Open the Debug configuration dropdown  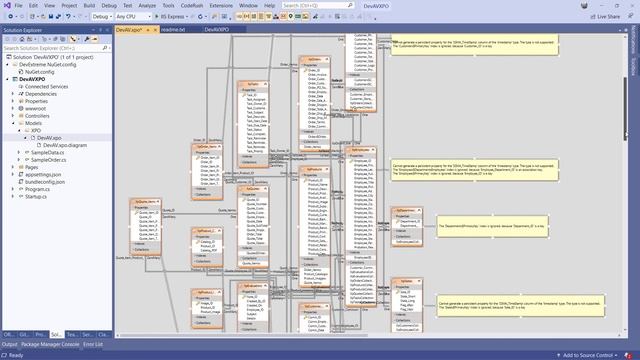pyautogui.click(x=102, y=17)
